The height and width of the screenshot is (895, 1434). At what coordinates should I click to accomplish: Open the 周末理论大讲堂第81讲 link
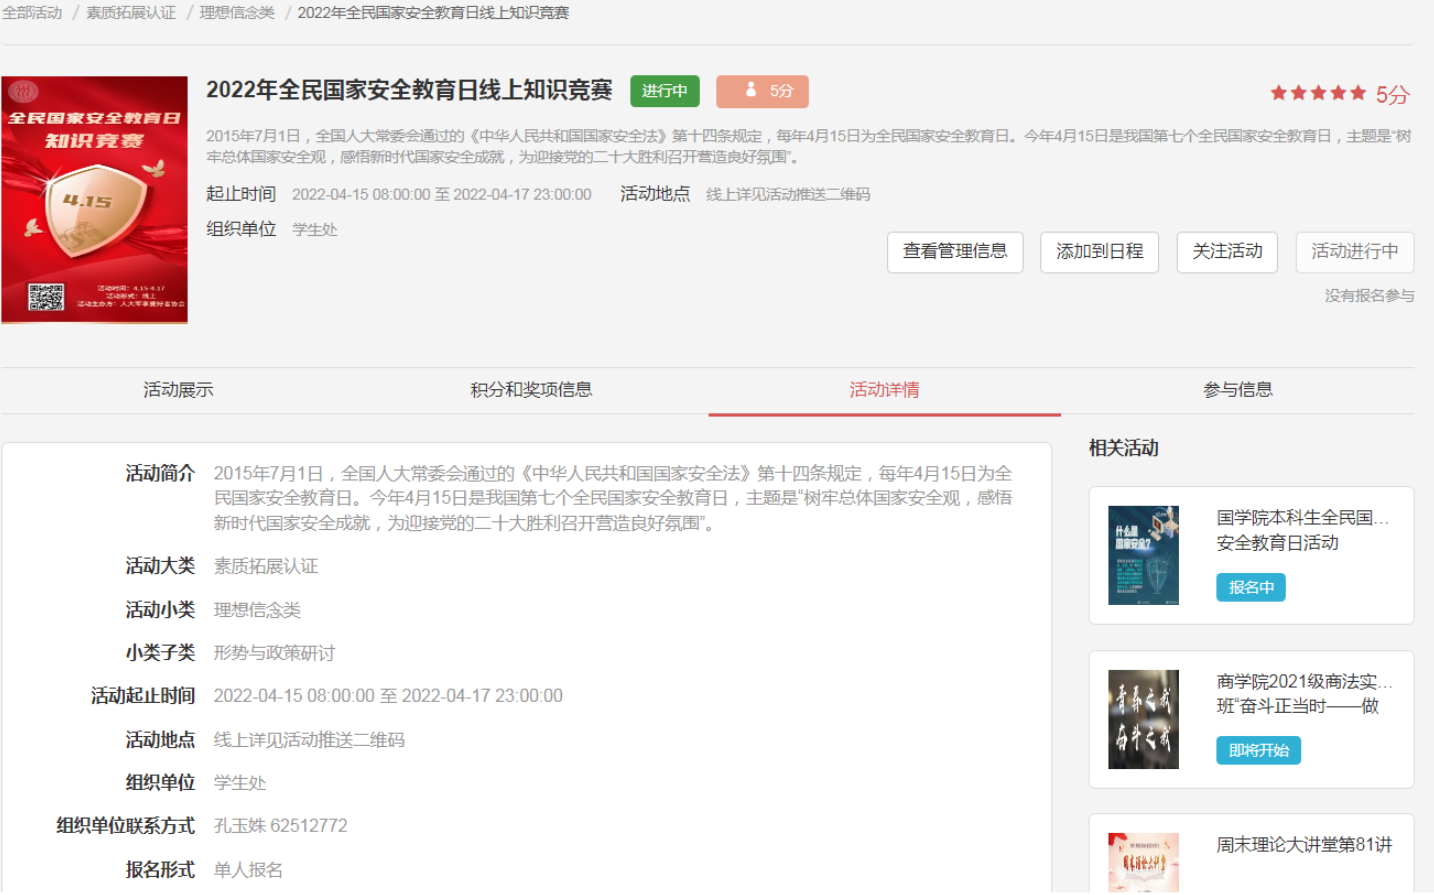pos(1304,845)
